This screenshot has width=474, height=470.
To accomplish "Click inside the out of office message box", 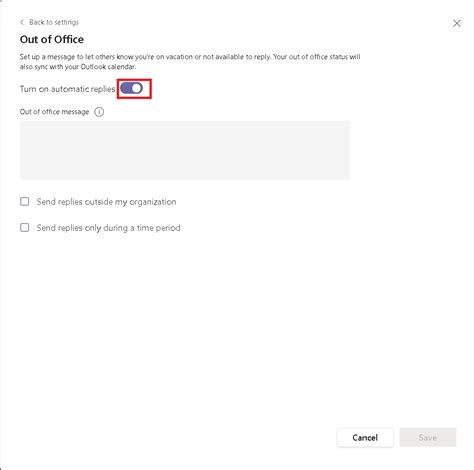I will pos(185,150).
